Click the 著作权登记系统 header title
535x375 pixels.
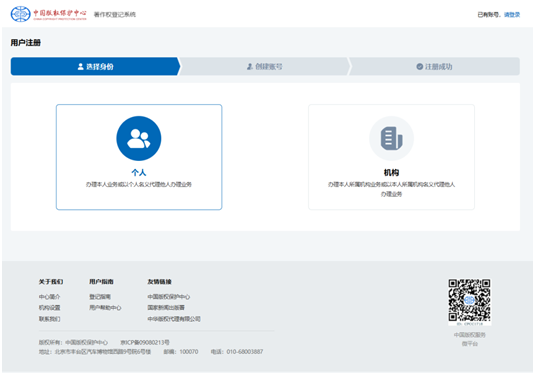[x=115, y=14]
